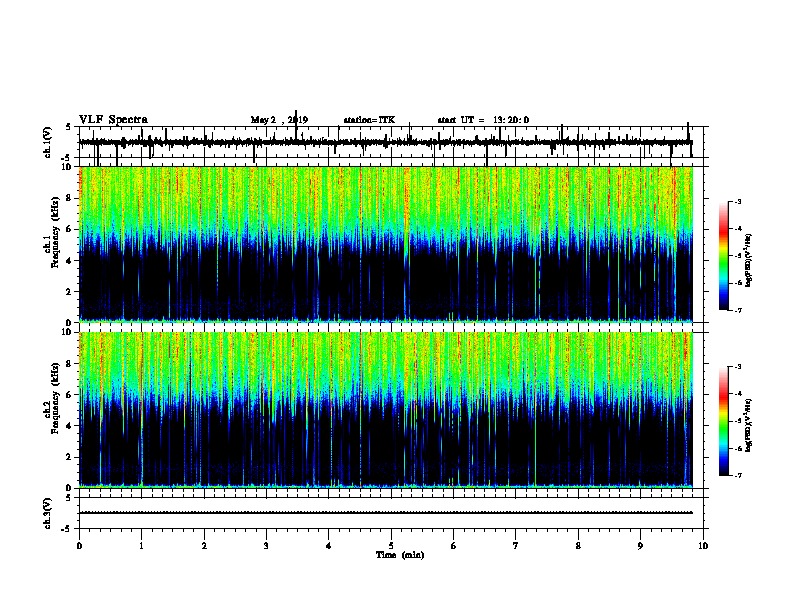The width and height of the screenshot is (792, 612).
Task: Click the "ch.3(V)" axis label
Action: coord(48,513)
